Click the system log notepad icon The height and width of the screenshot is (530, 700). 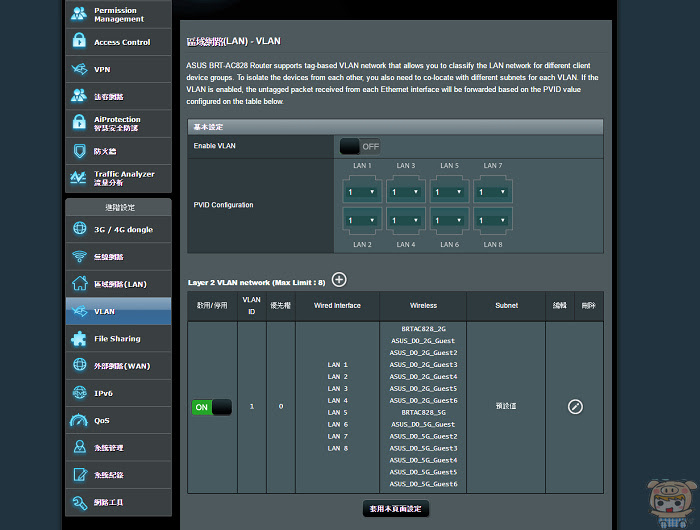pyautogui.click(x=80, y=475)
